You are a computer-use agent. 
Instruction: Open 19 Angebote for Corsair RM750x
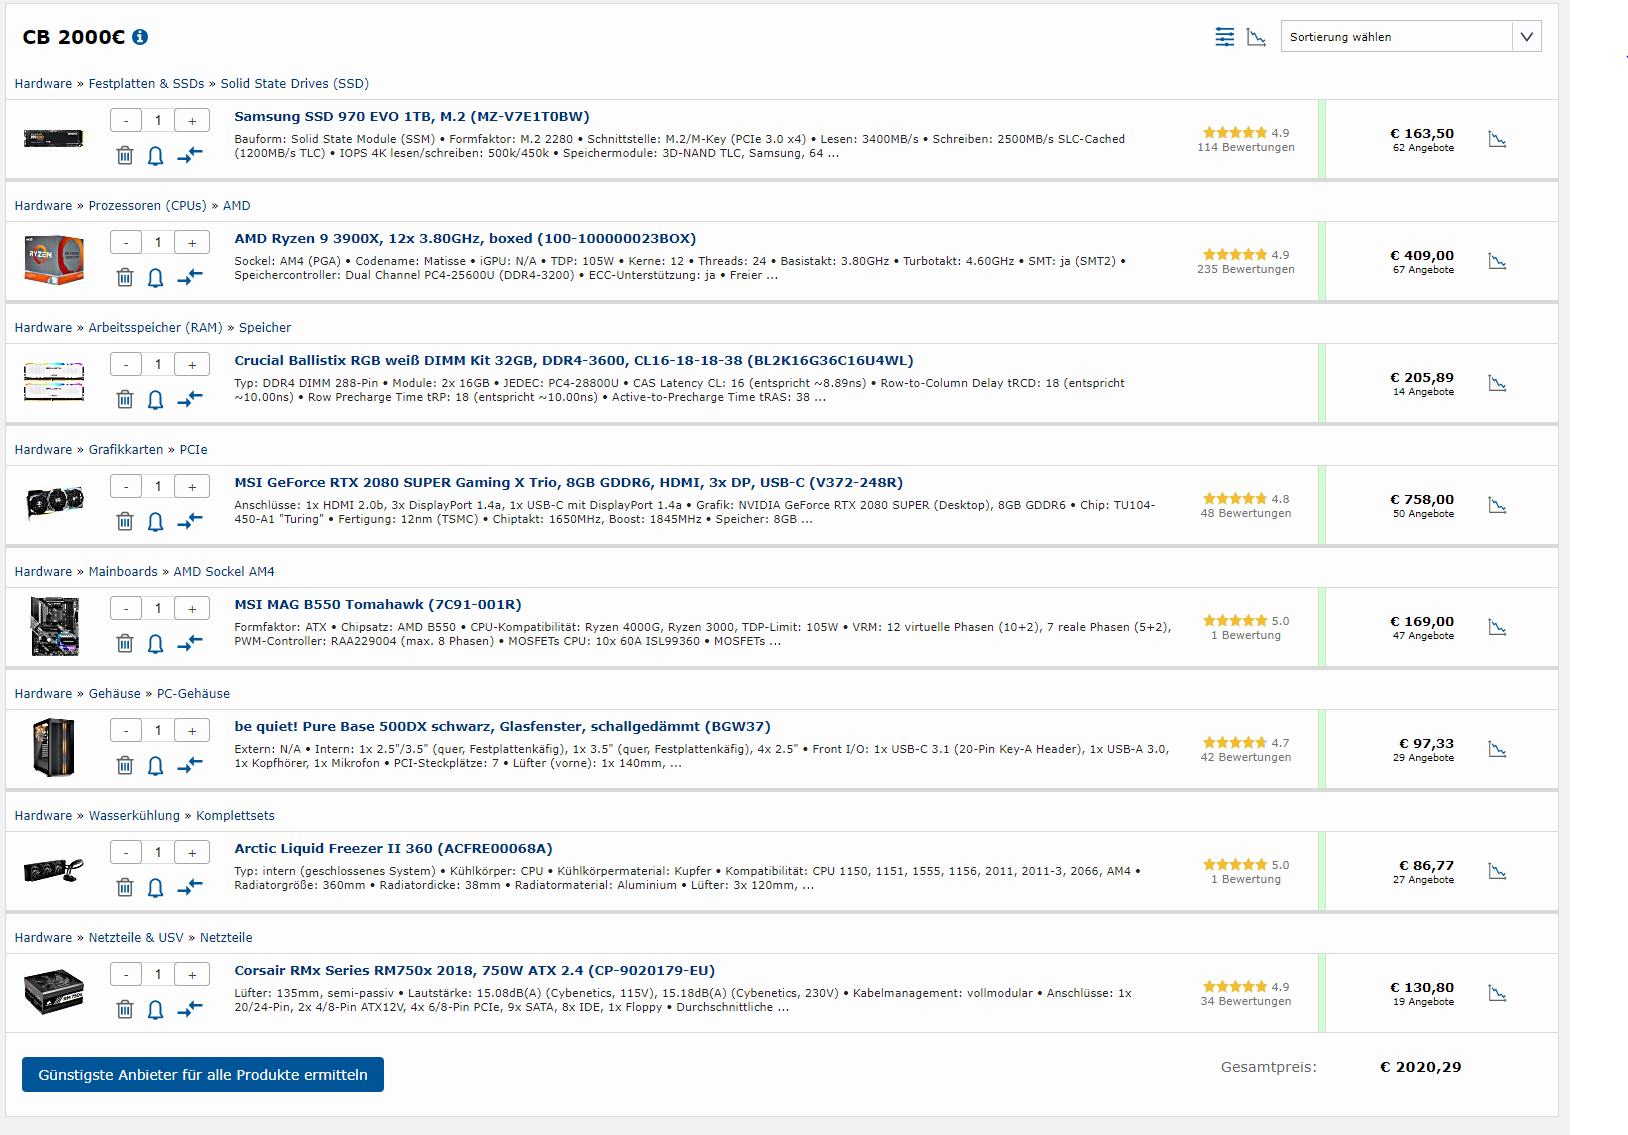[x=1423, y=1002]
